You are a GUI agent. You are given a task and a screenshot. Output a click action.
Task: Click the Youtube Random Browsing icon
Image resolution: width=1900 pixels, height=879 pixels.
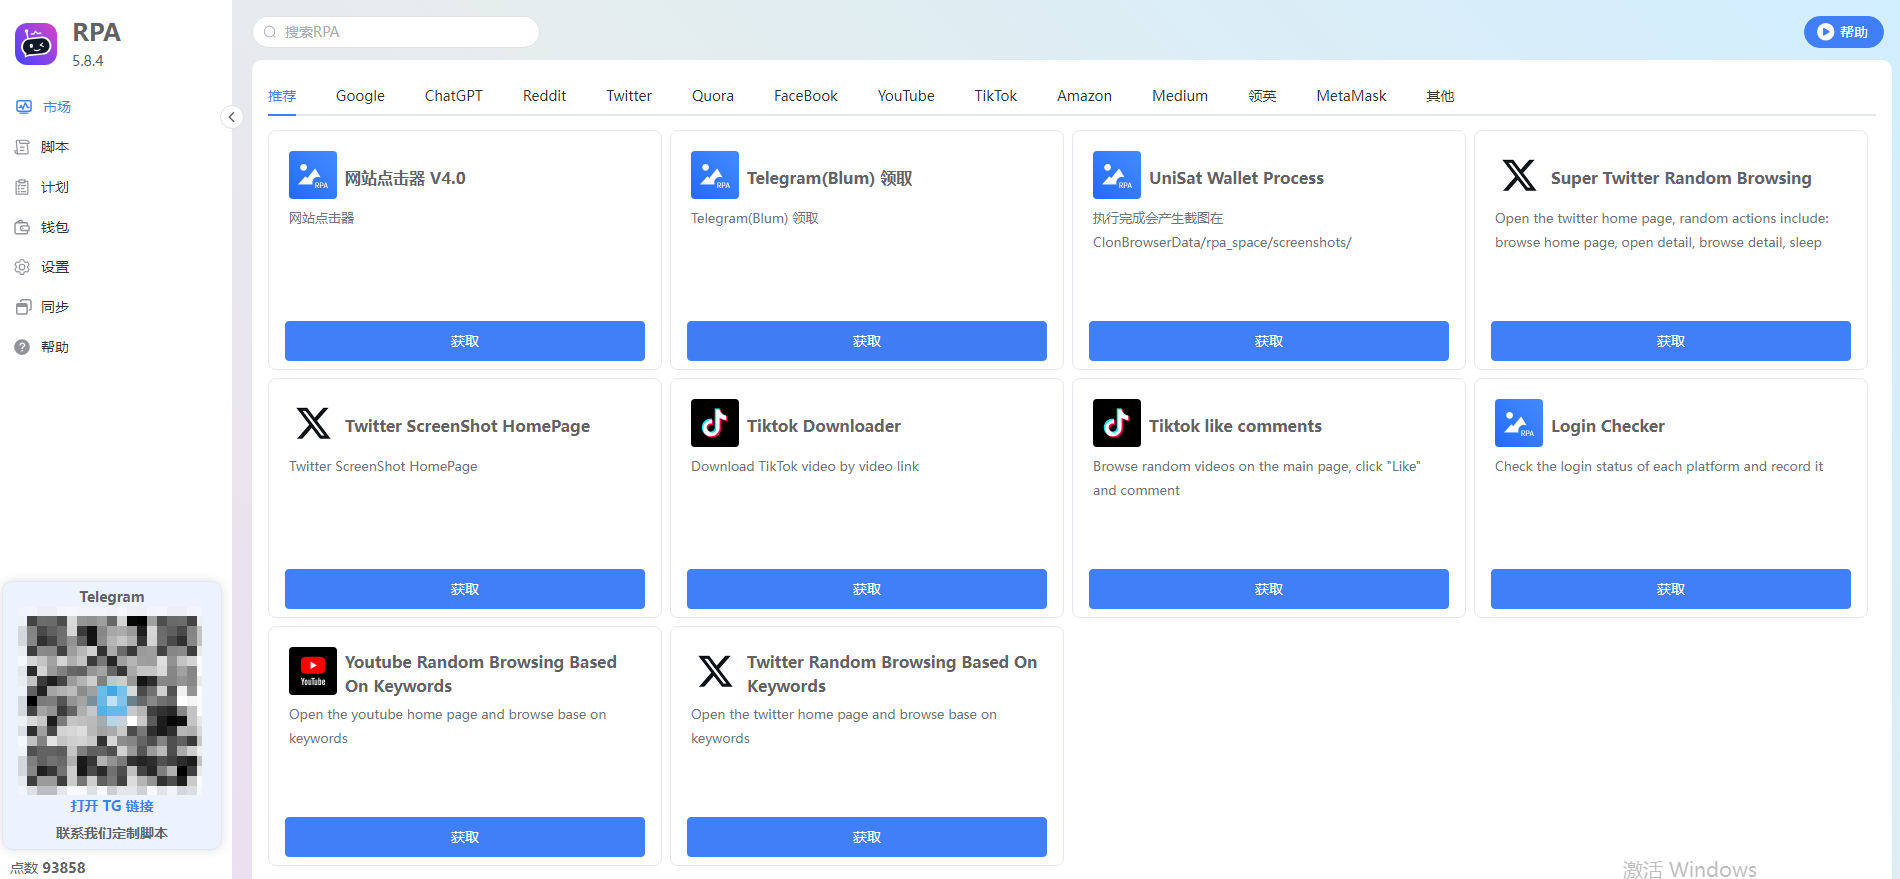[x=312, y=671]
